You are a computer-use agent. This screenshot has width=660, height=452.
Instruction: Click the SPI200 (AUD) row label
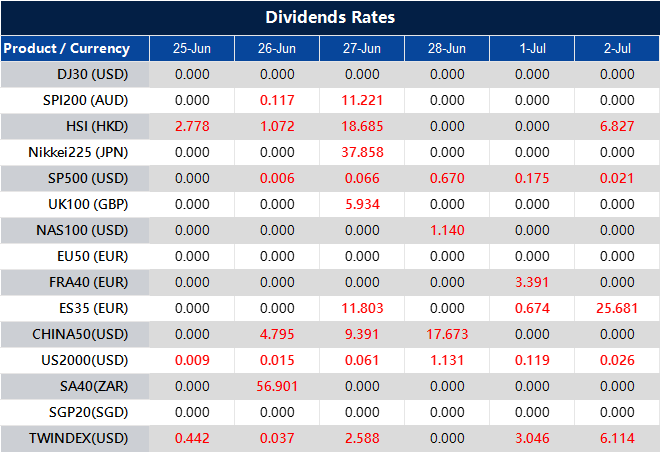coord(86,100)
